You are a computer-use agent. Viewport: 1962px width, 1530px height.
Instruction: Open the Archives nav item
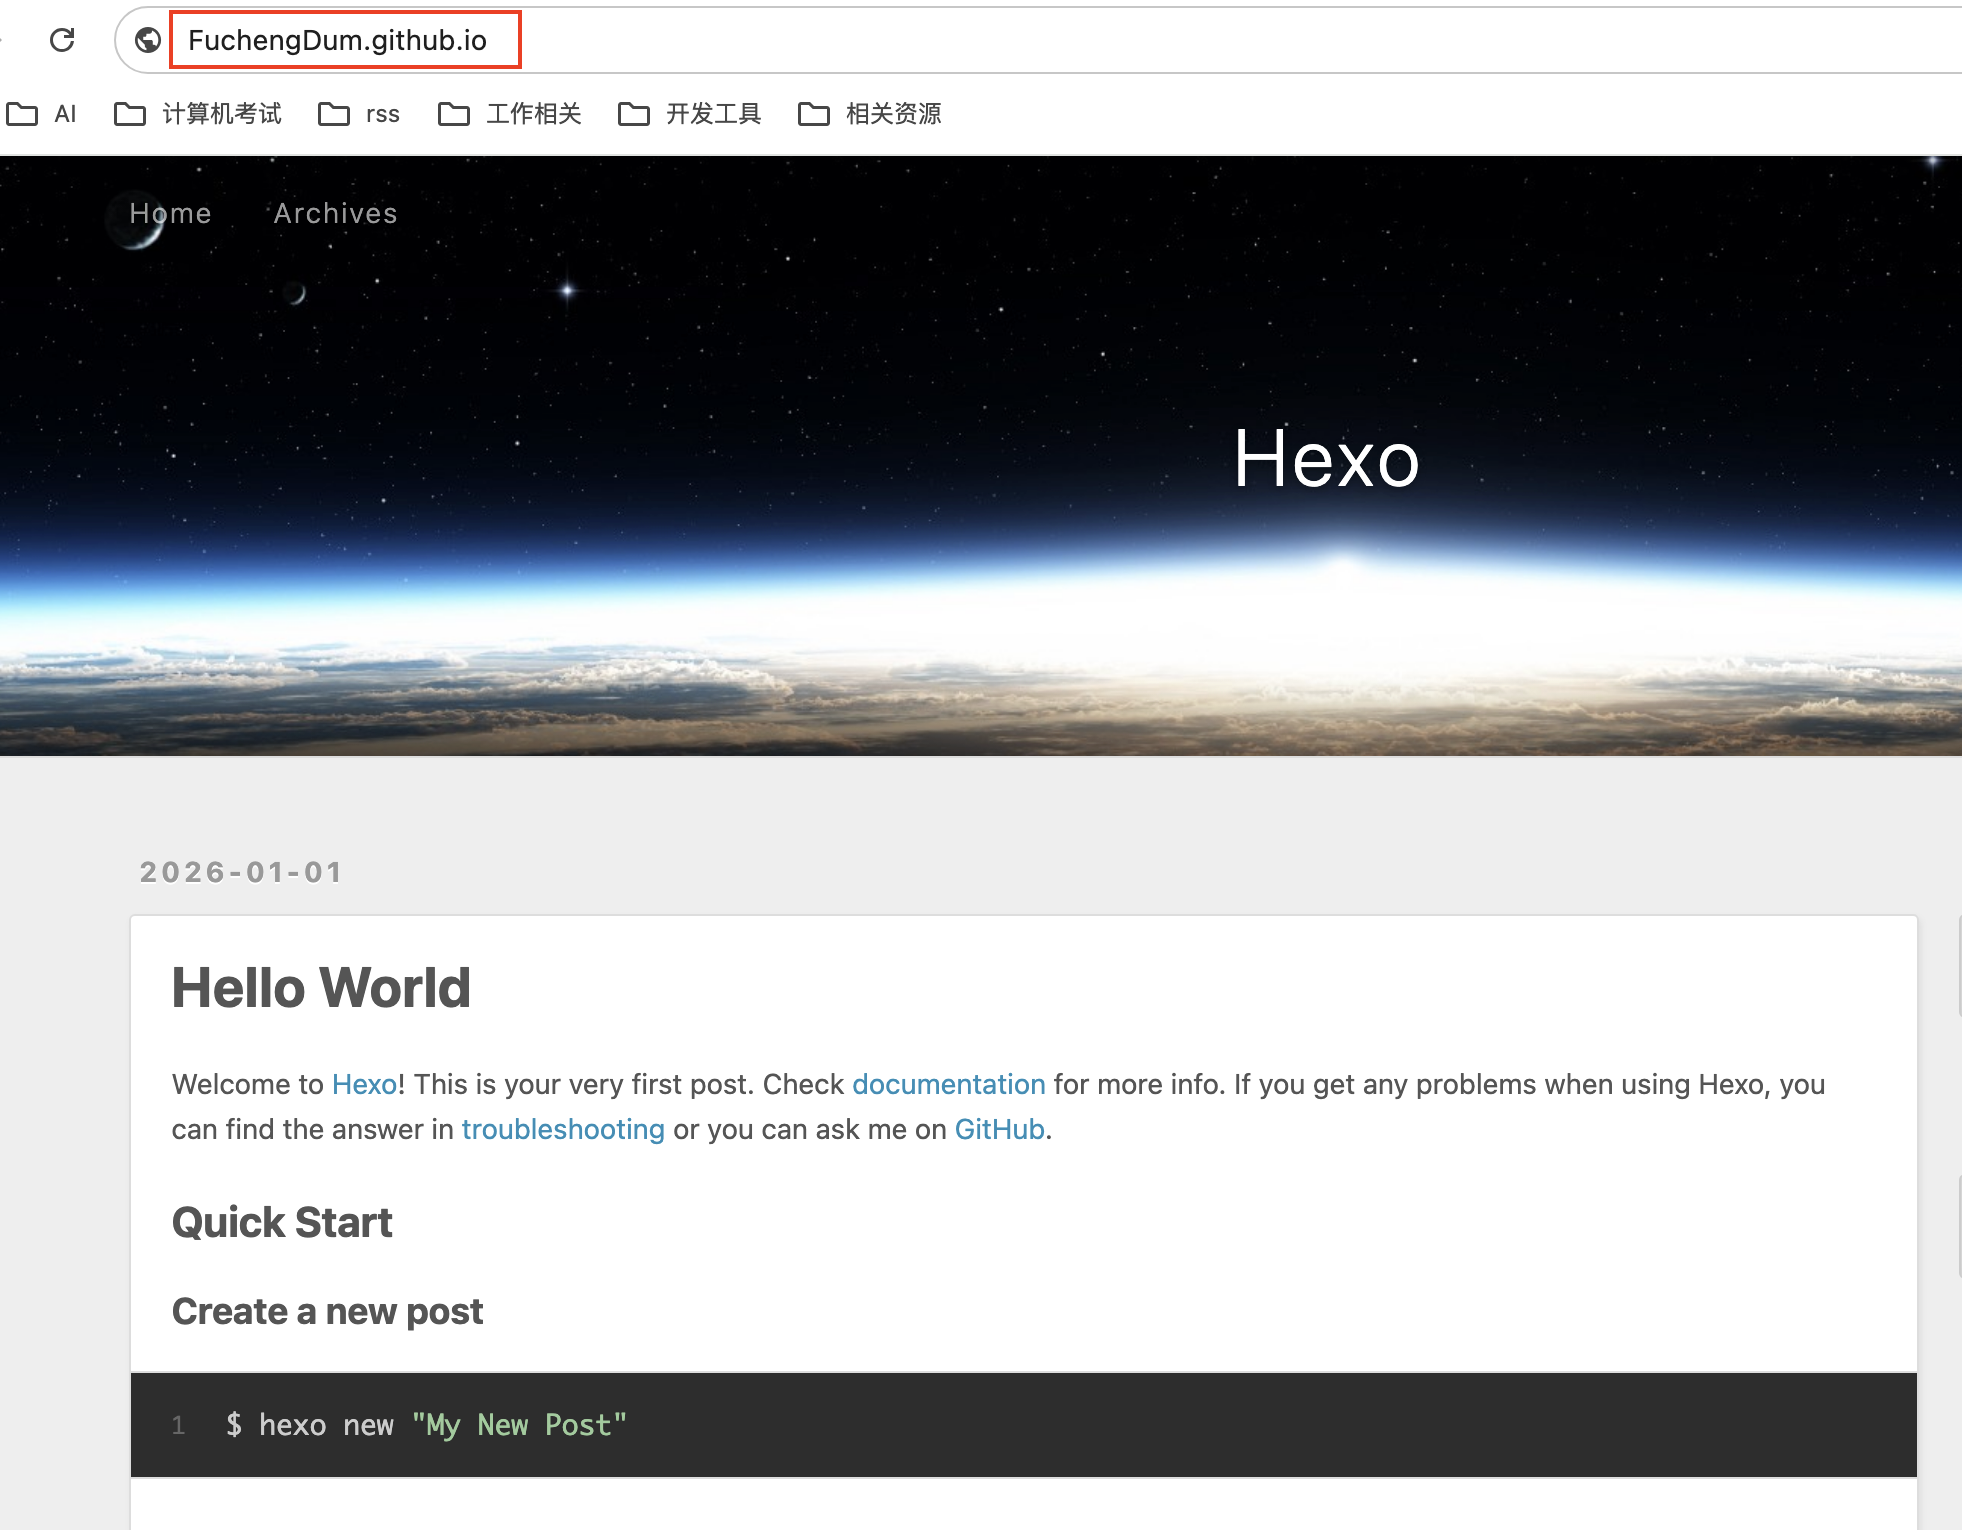click(336, 213)
